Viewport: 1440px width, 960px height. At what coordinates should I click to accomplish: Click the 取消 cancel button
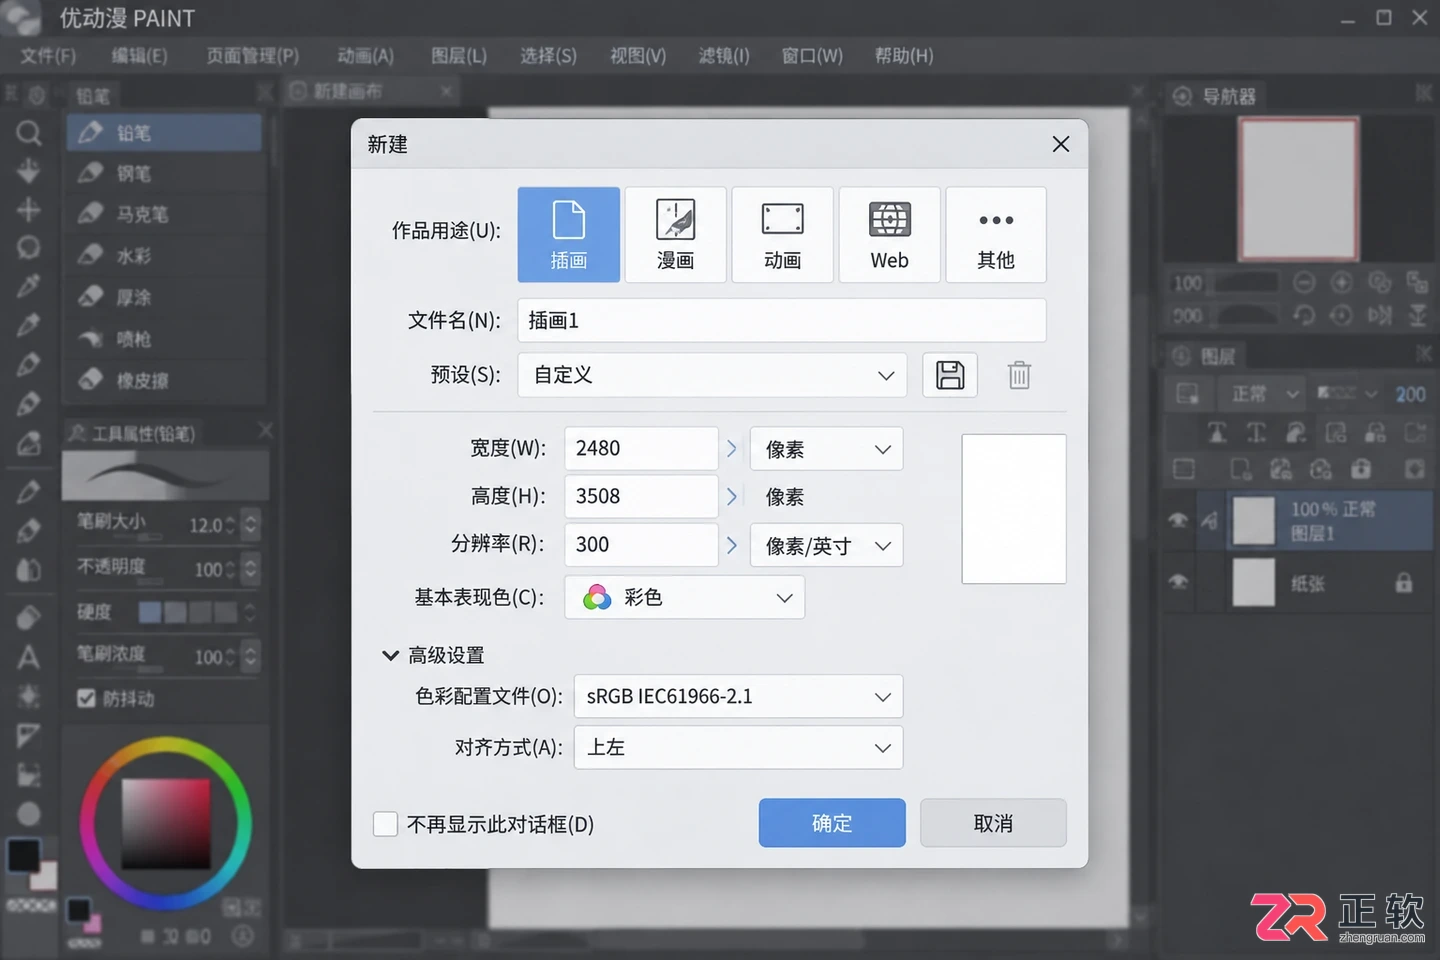pos(993,823)
